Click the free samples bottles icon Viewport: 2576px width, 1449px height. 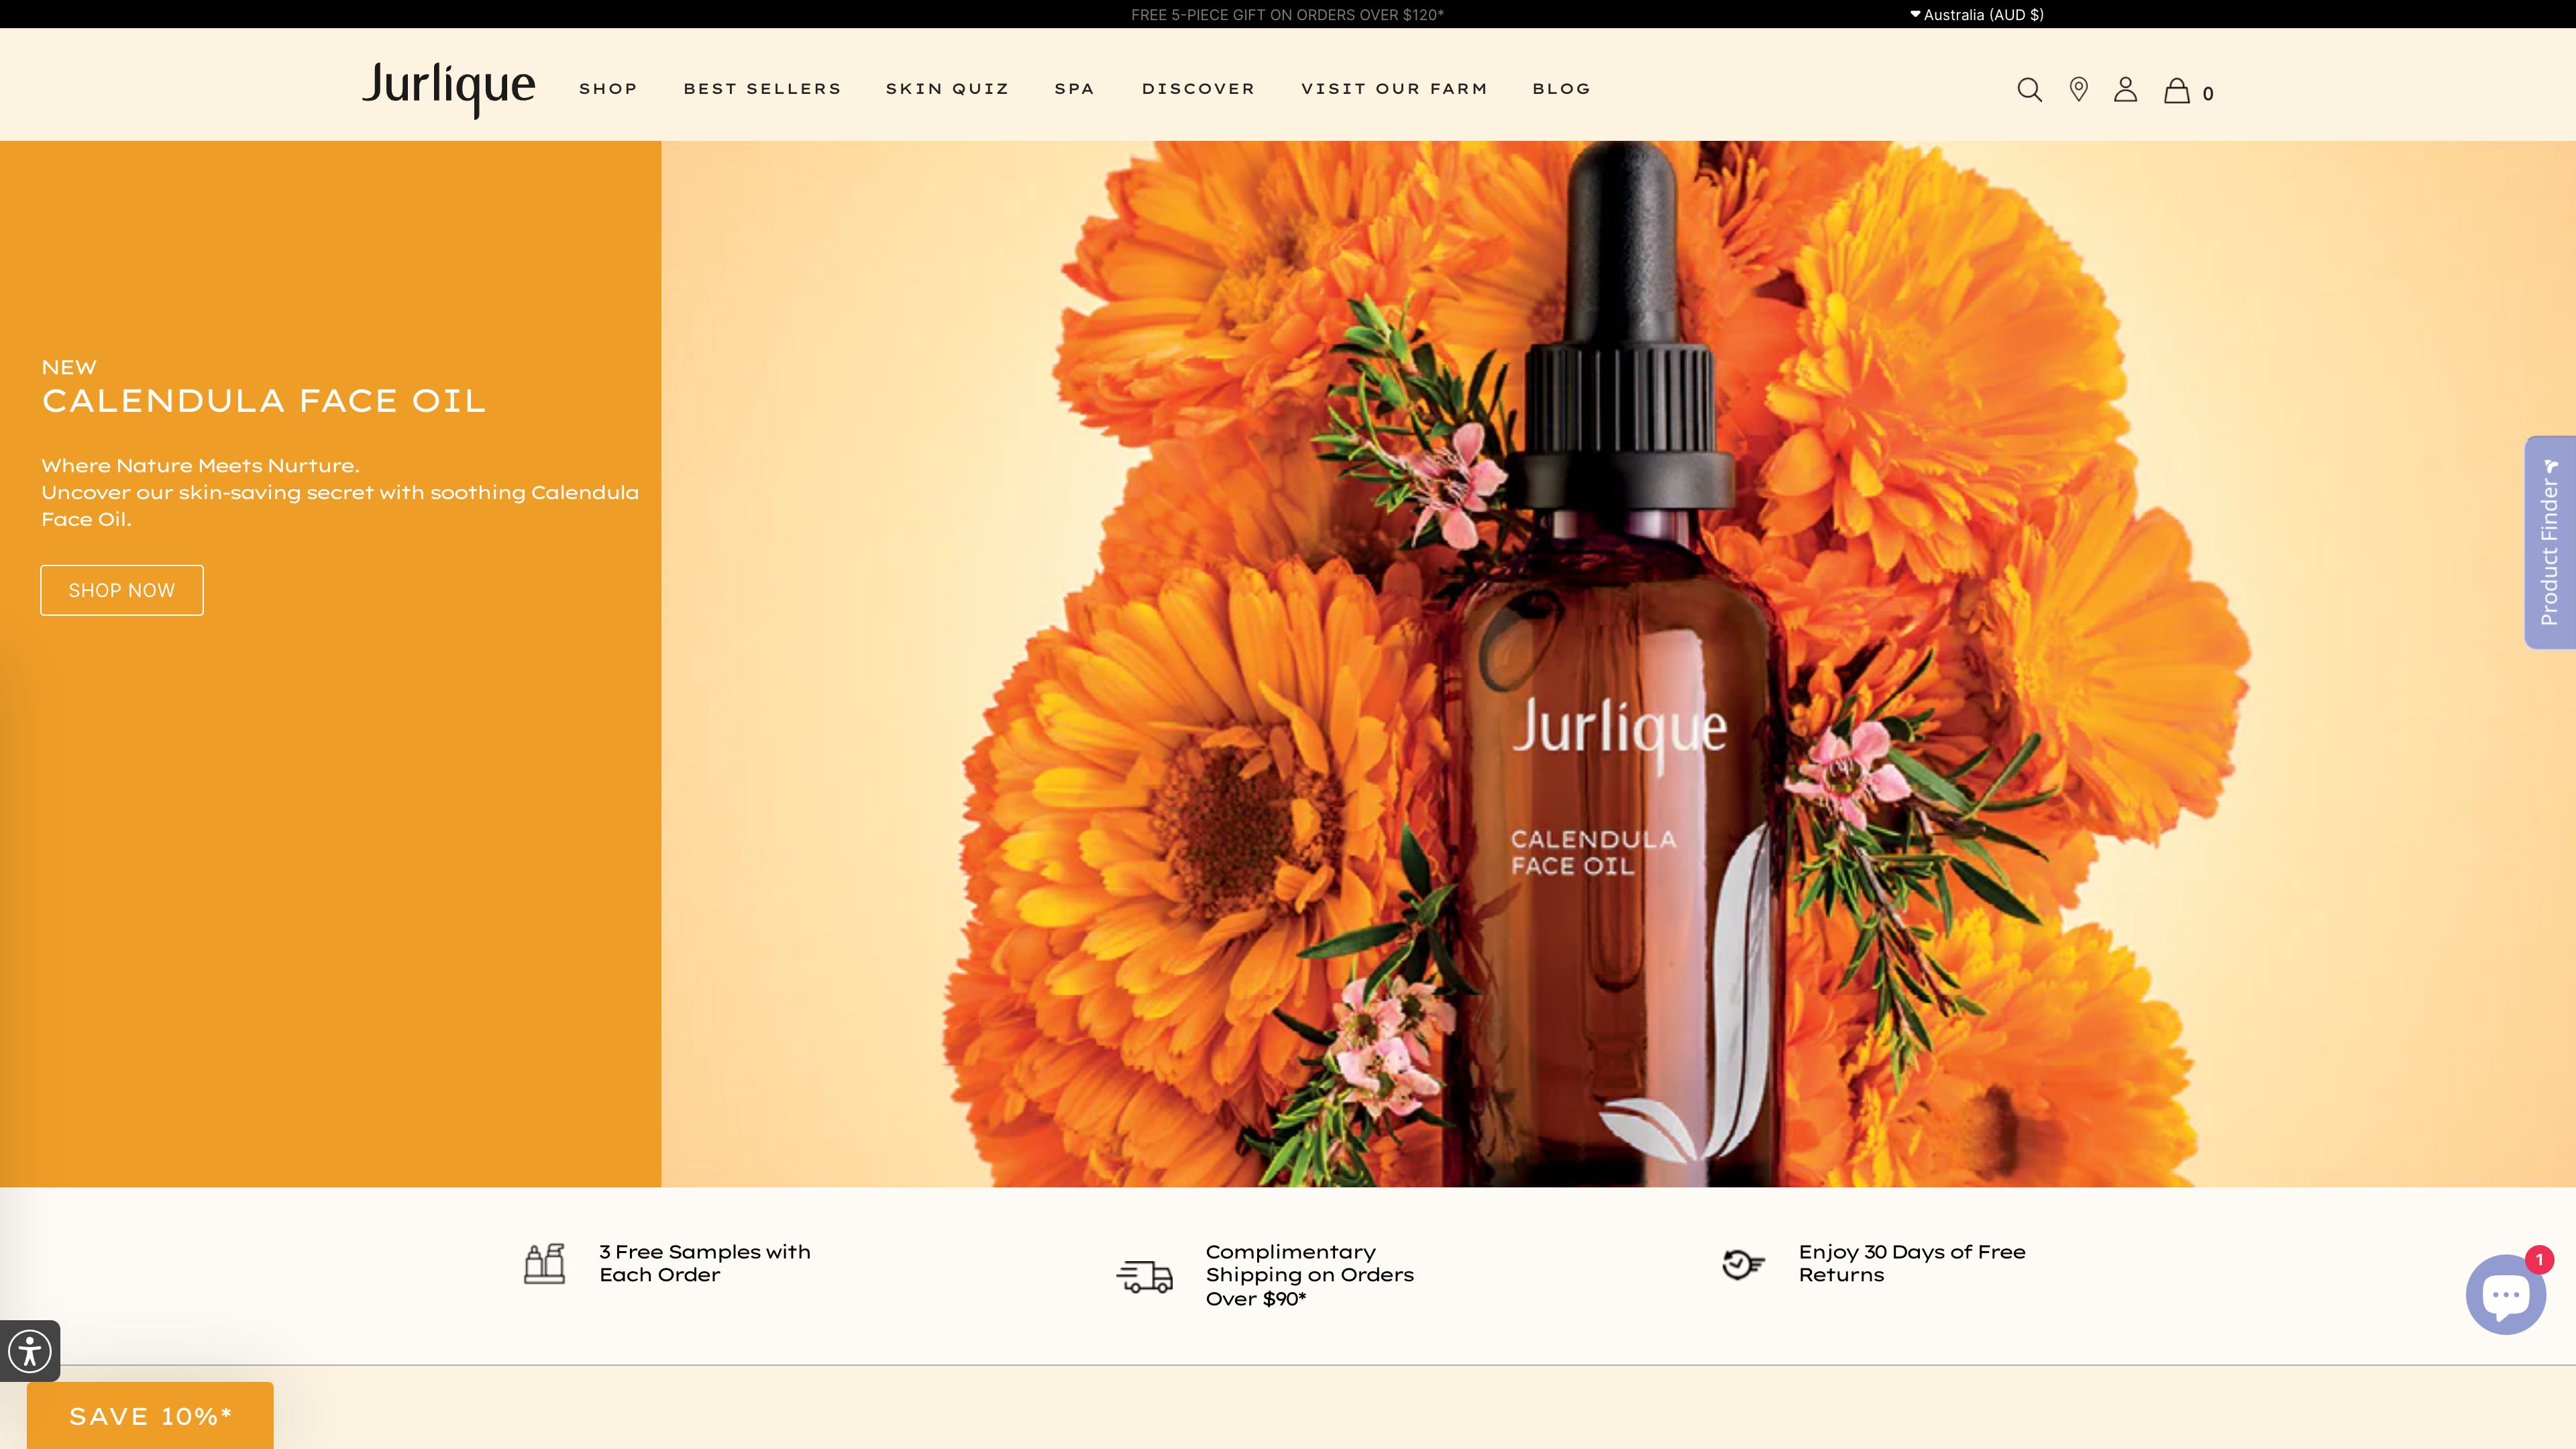[545, 1263]
